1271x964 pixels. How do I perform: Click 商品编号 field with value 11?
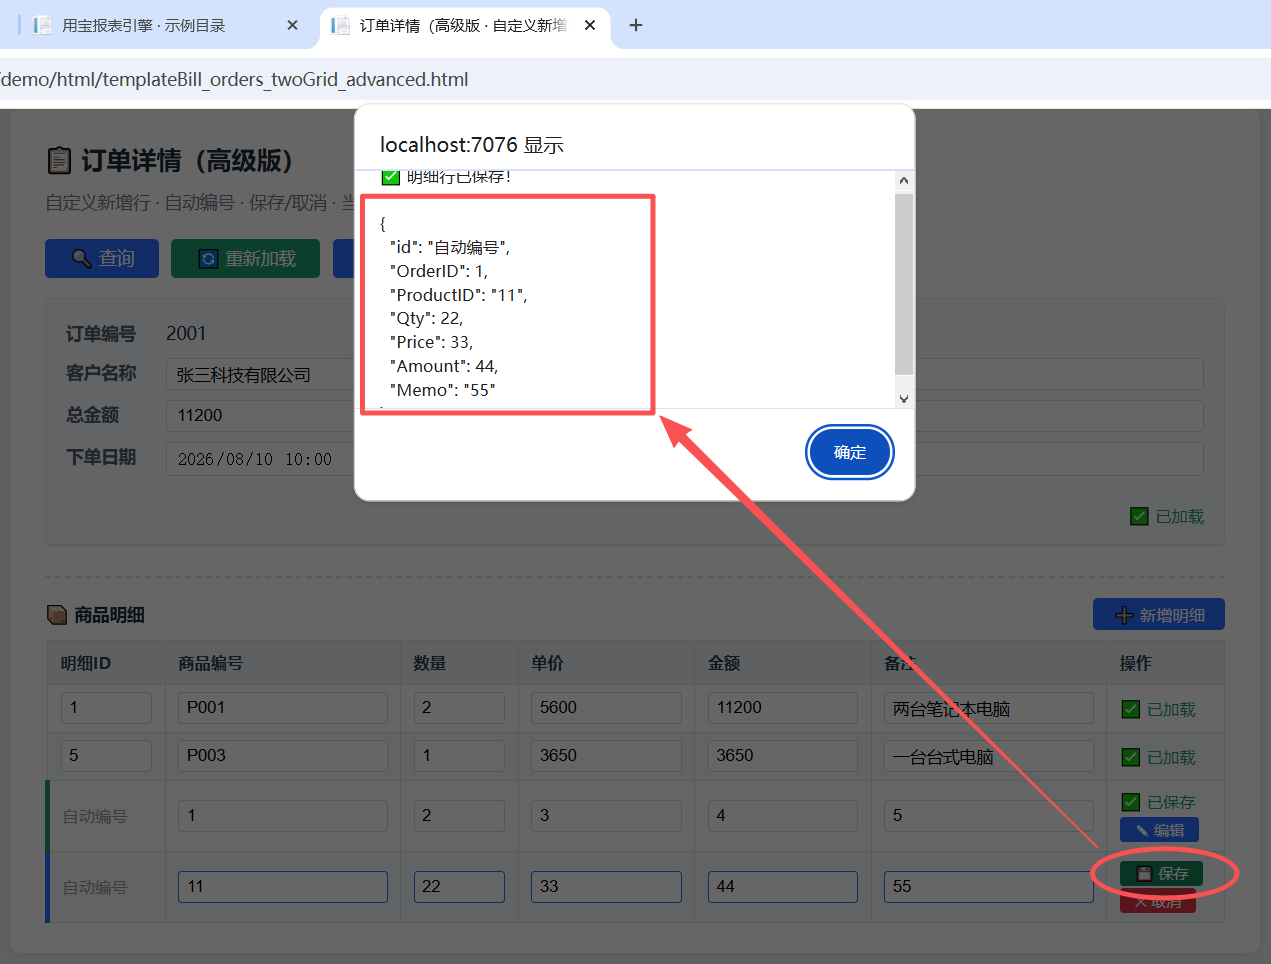click(282, 886)
